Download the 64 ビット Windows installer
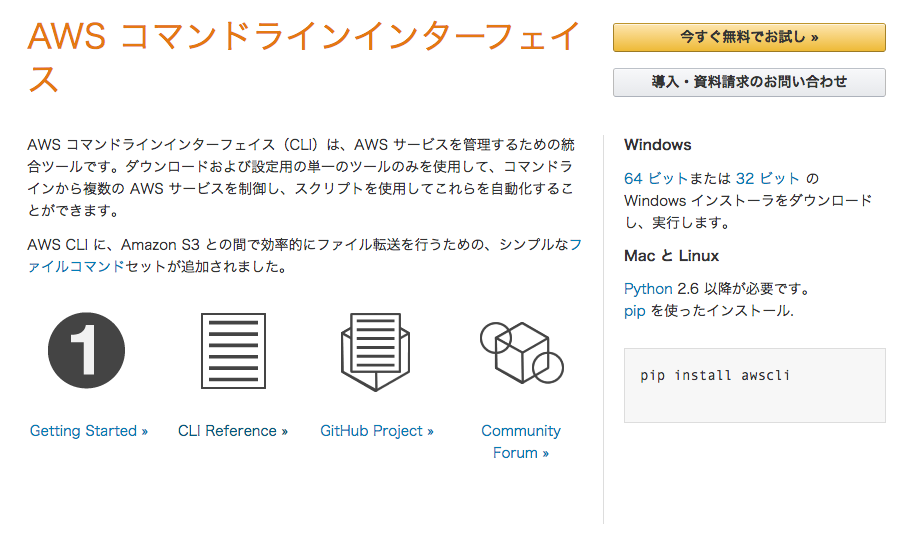 click(x=656, y=178)
